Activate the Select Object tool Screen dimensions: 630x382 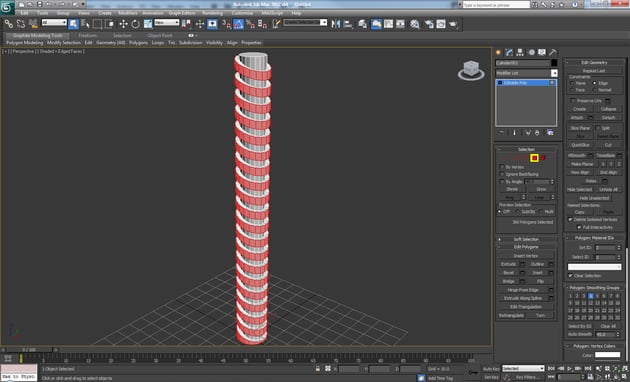(74, 24)
